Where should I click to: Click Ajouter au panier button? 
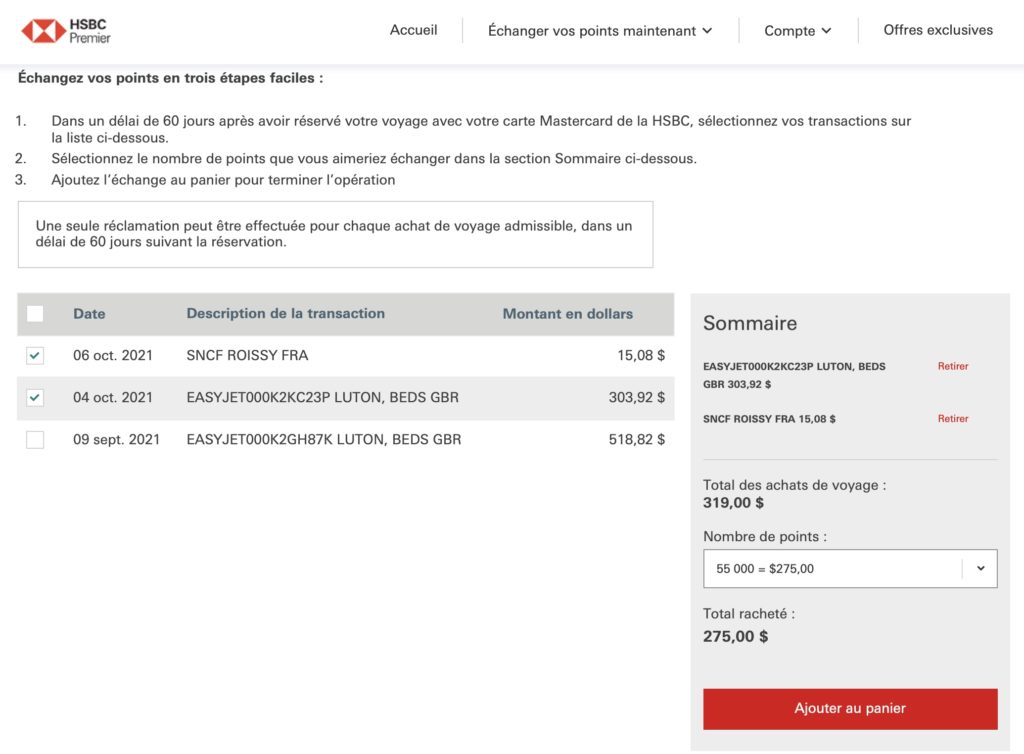849,708
